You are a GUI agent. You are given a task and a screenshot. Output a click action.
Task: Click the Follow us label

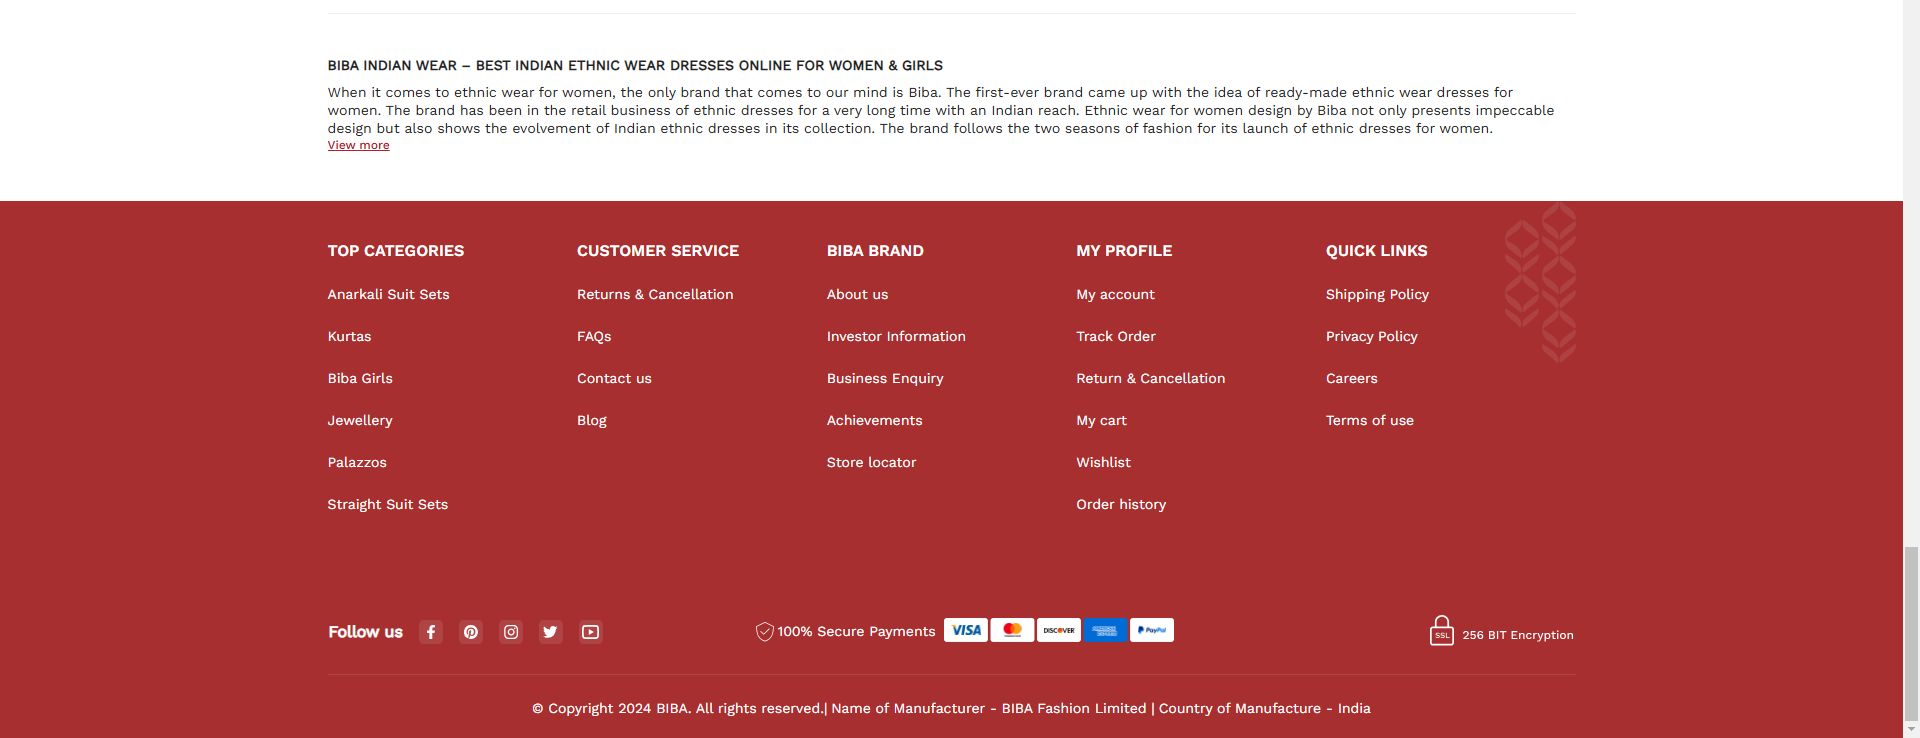pos(365,632)
